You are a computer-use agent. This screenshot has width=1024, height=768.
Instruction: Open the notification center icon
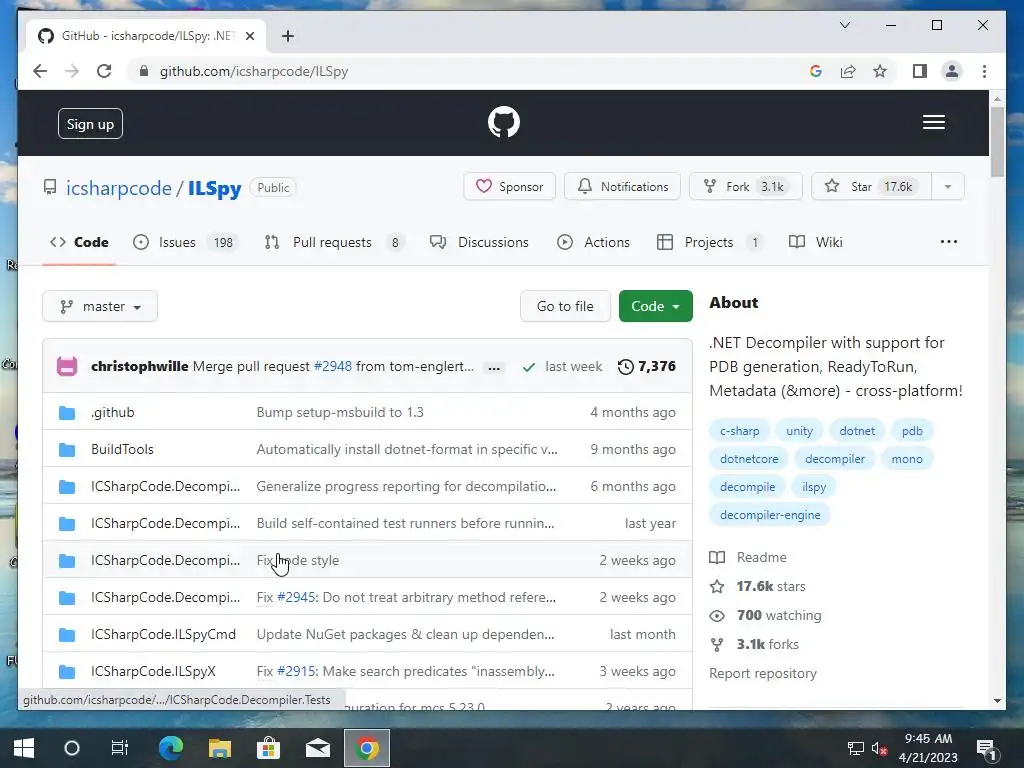985,748
